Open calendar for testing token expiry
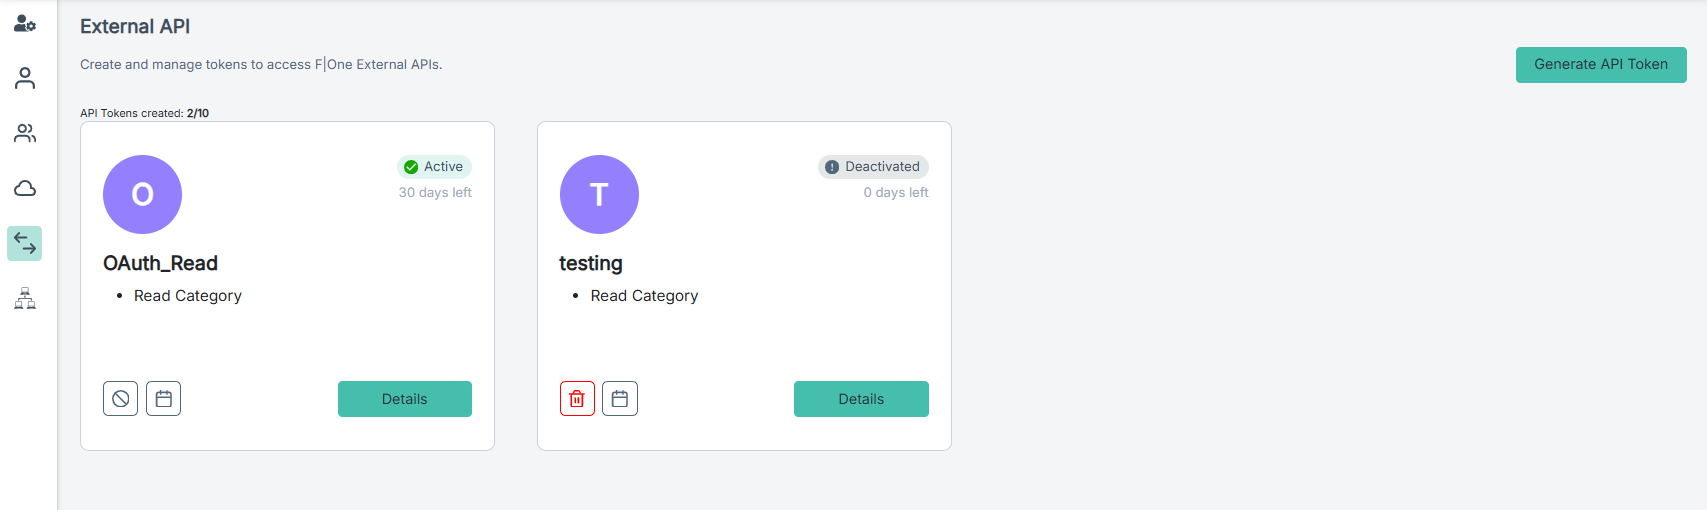 pyautogui.click(x=620, y=399)
